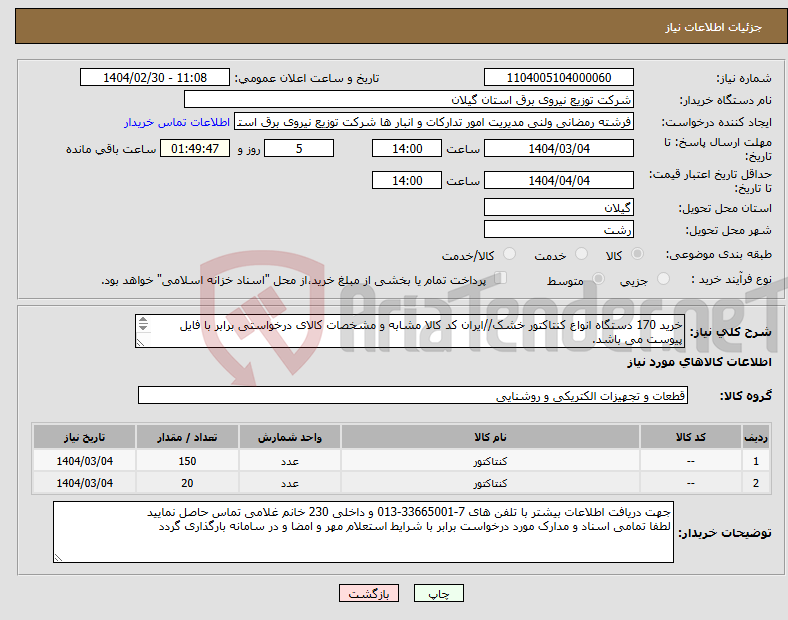This screenshot has width=788, height=620.
Task: Click کنتاکتور in table row 2
Action: (490, 483)
